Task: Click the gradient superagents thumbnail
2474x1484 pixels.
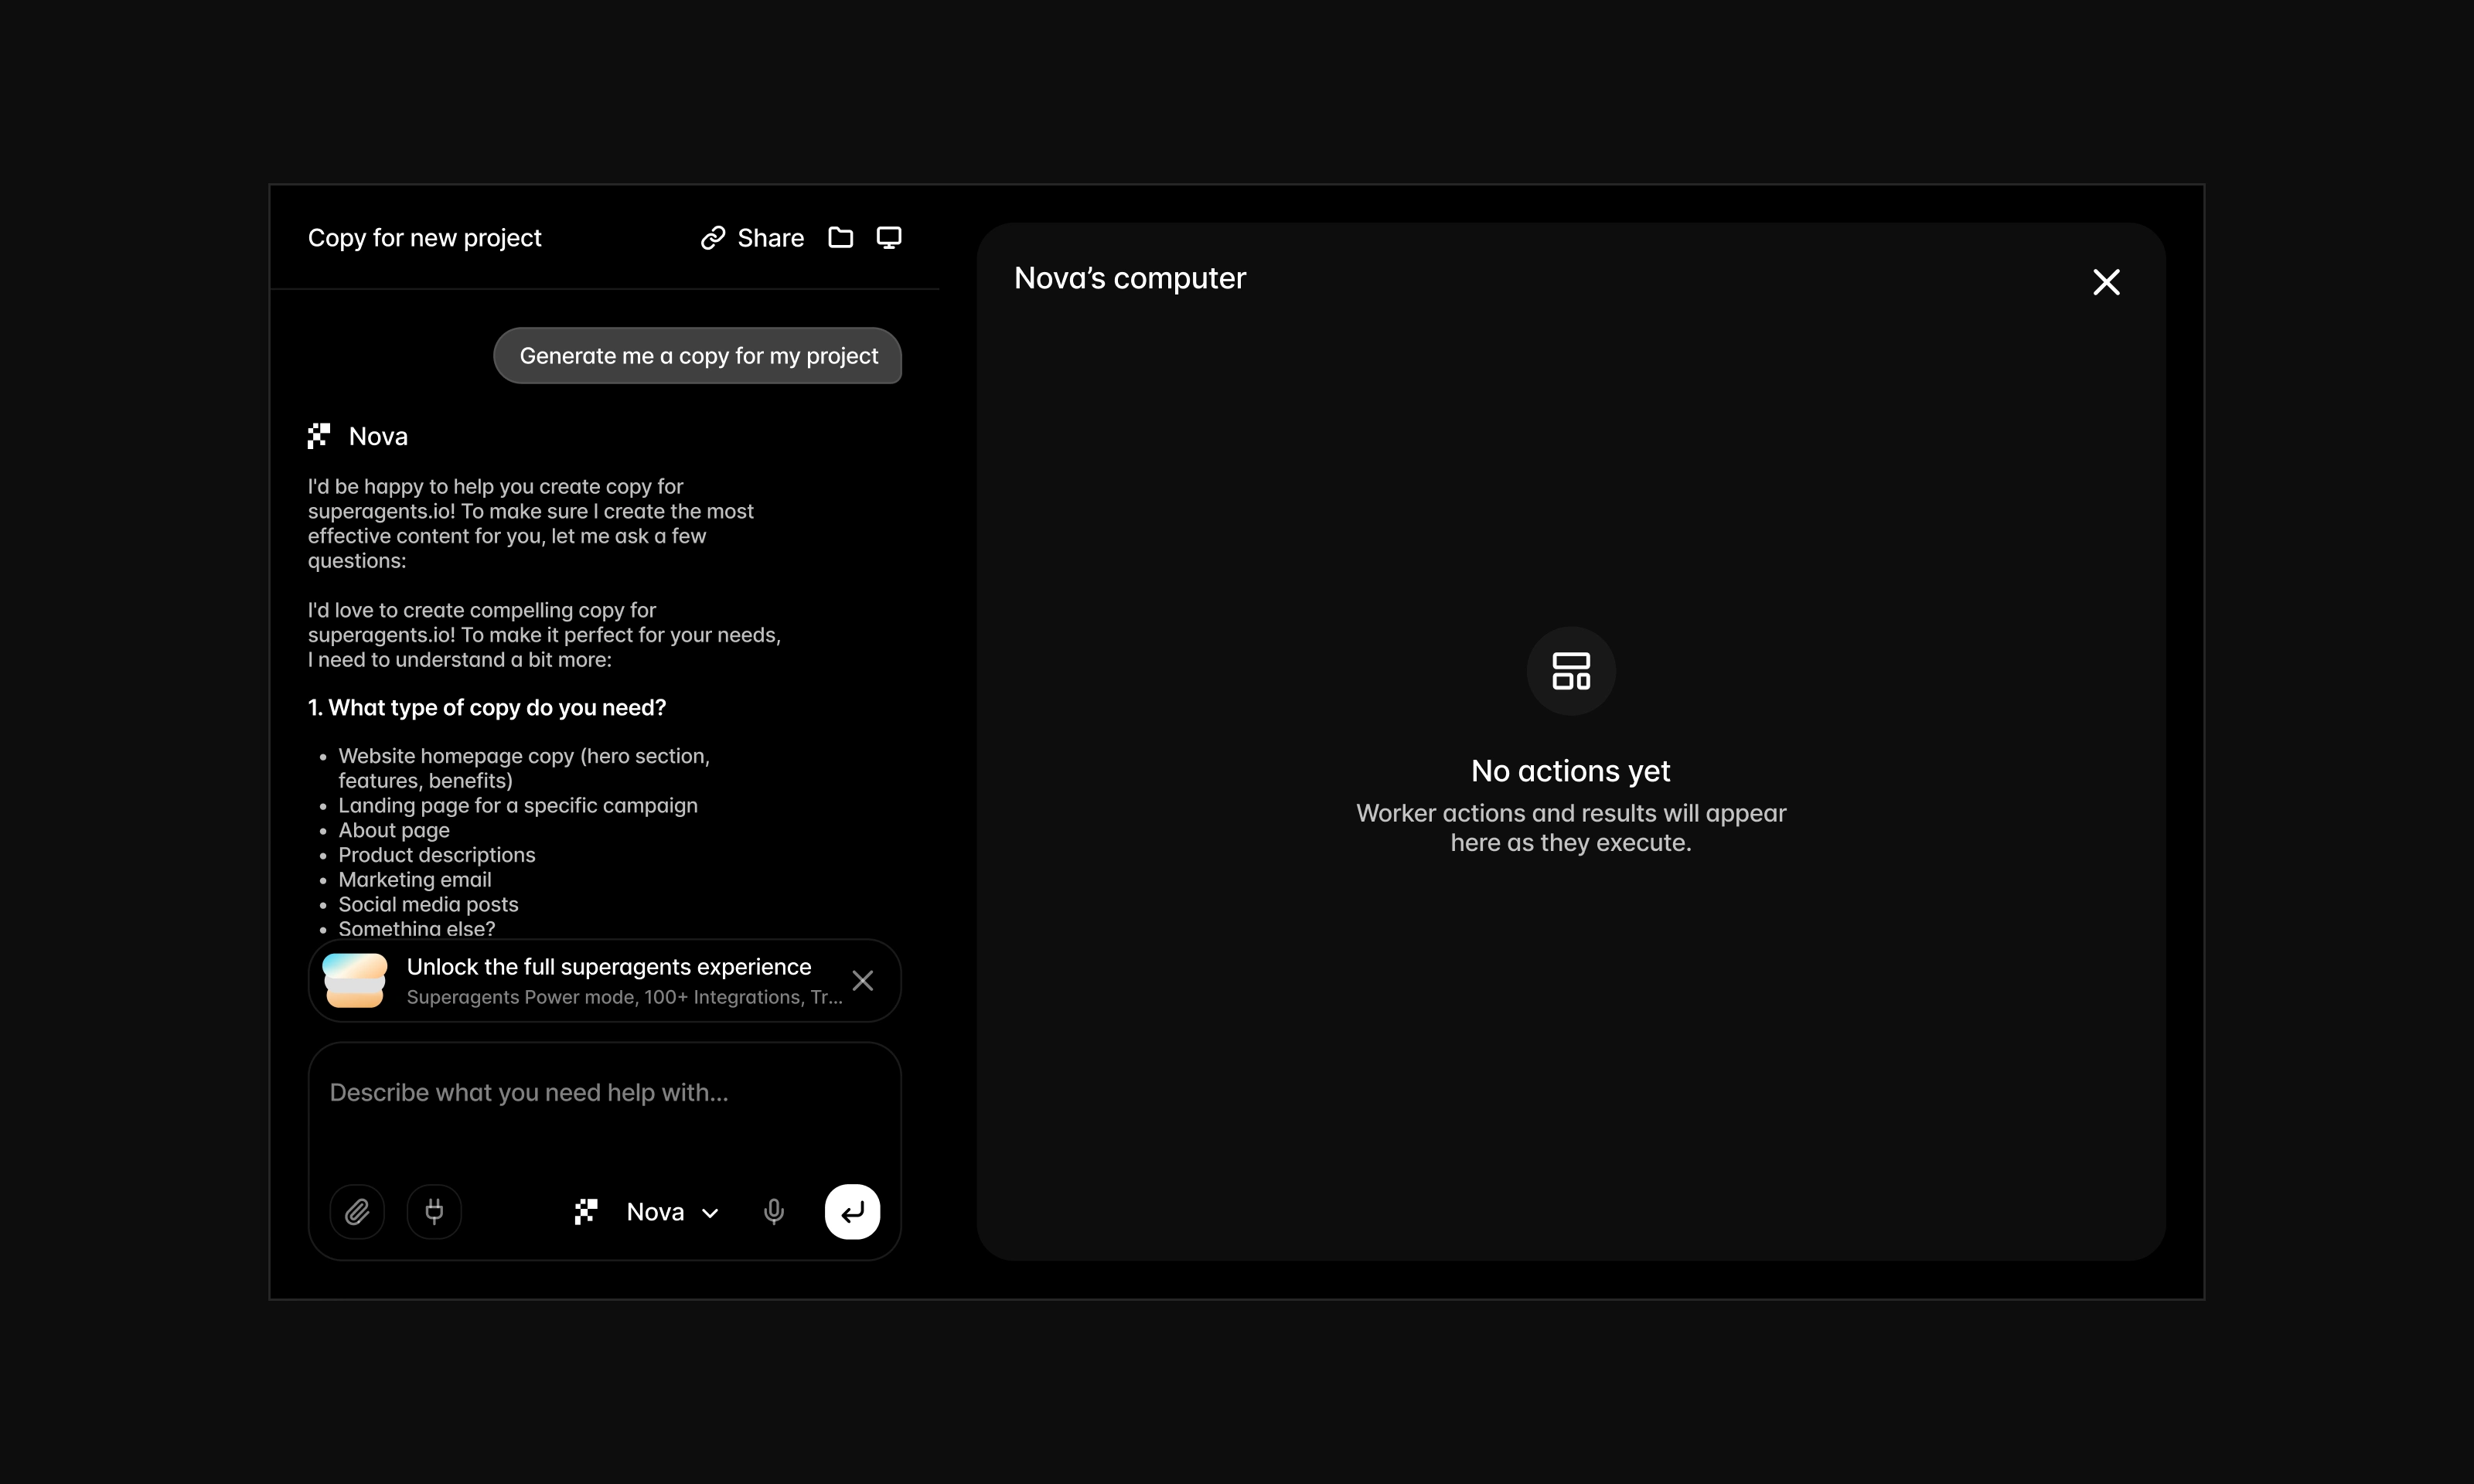Action: coord(355,981)
